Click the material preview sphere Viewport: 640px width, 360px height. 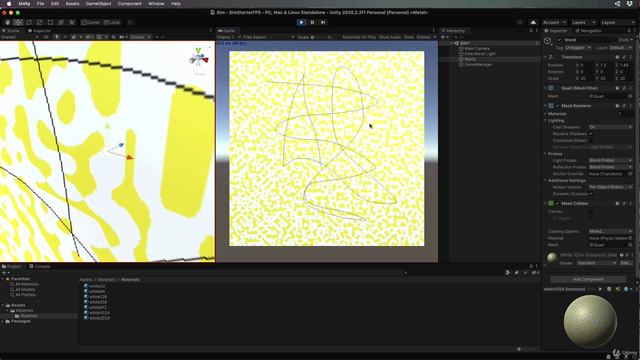(590, 322)
